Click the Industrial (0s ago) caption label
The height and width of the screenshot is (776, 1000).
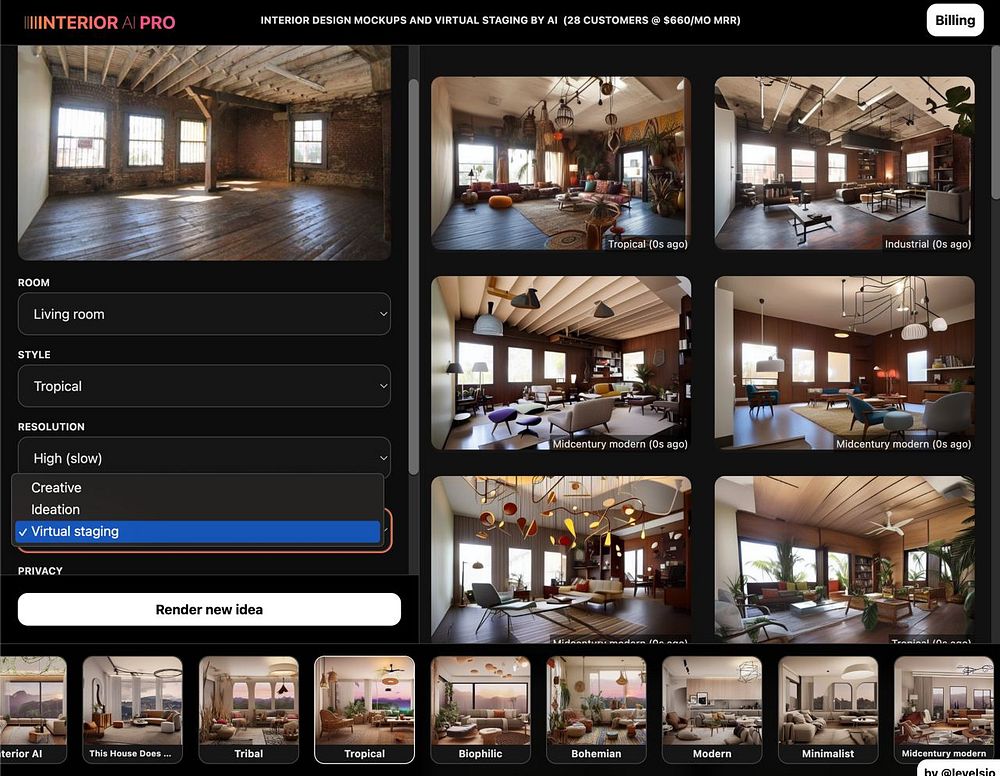point(927,244)
